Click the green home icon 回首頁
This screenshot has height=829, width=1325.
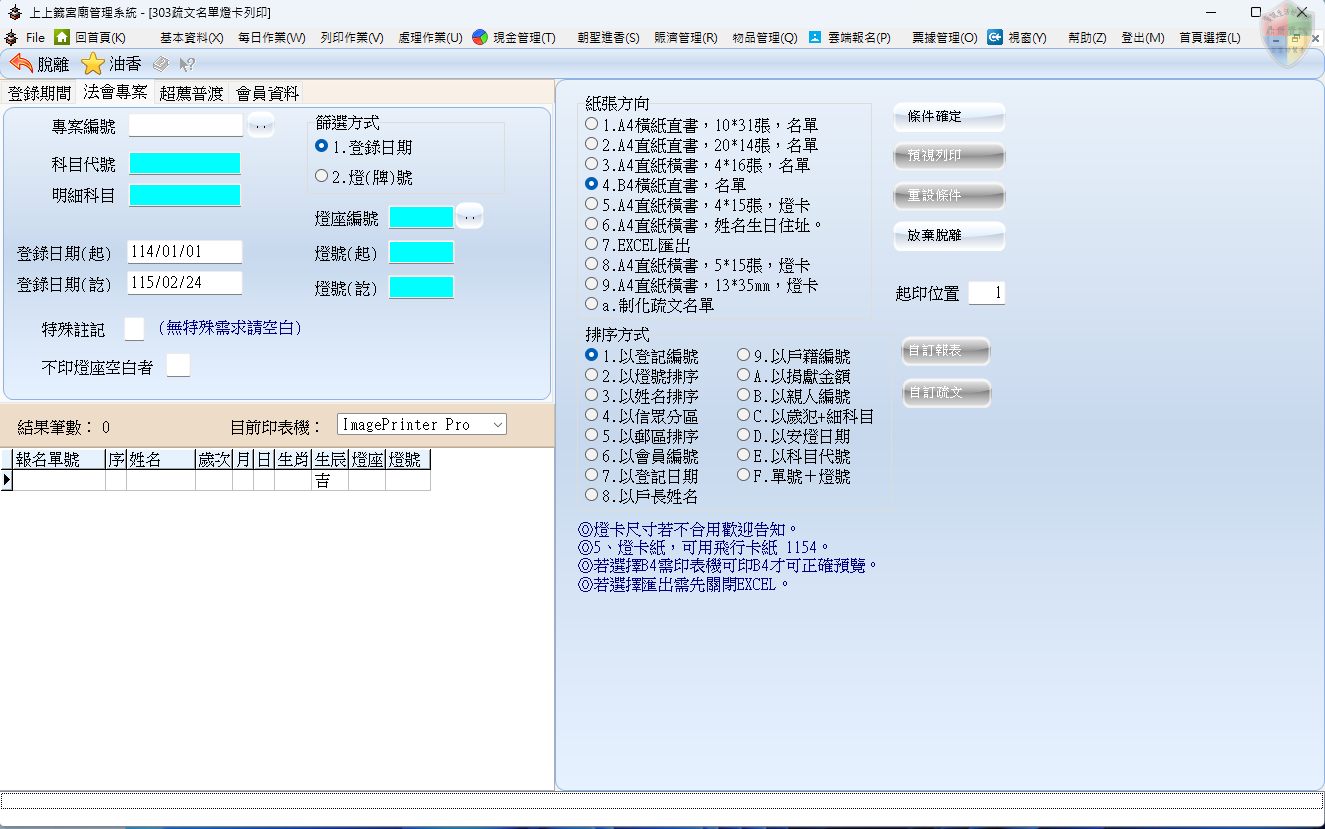[62, 37]
